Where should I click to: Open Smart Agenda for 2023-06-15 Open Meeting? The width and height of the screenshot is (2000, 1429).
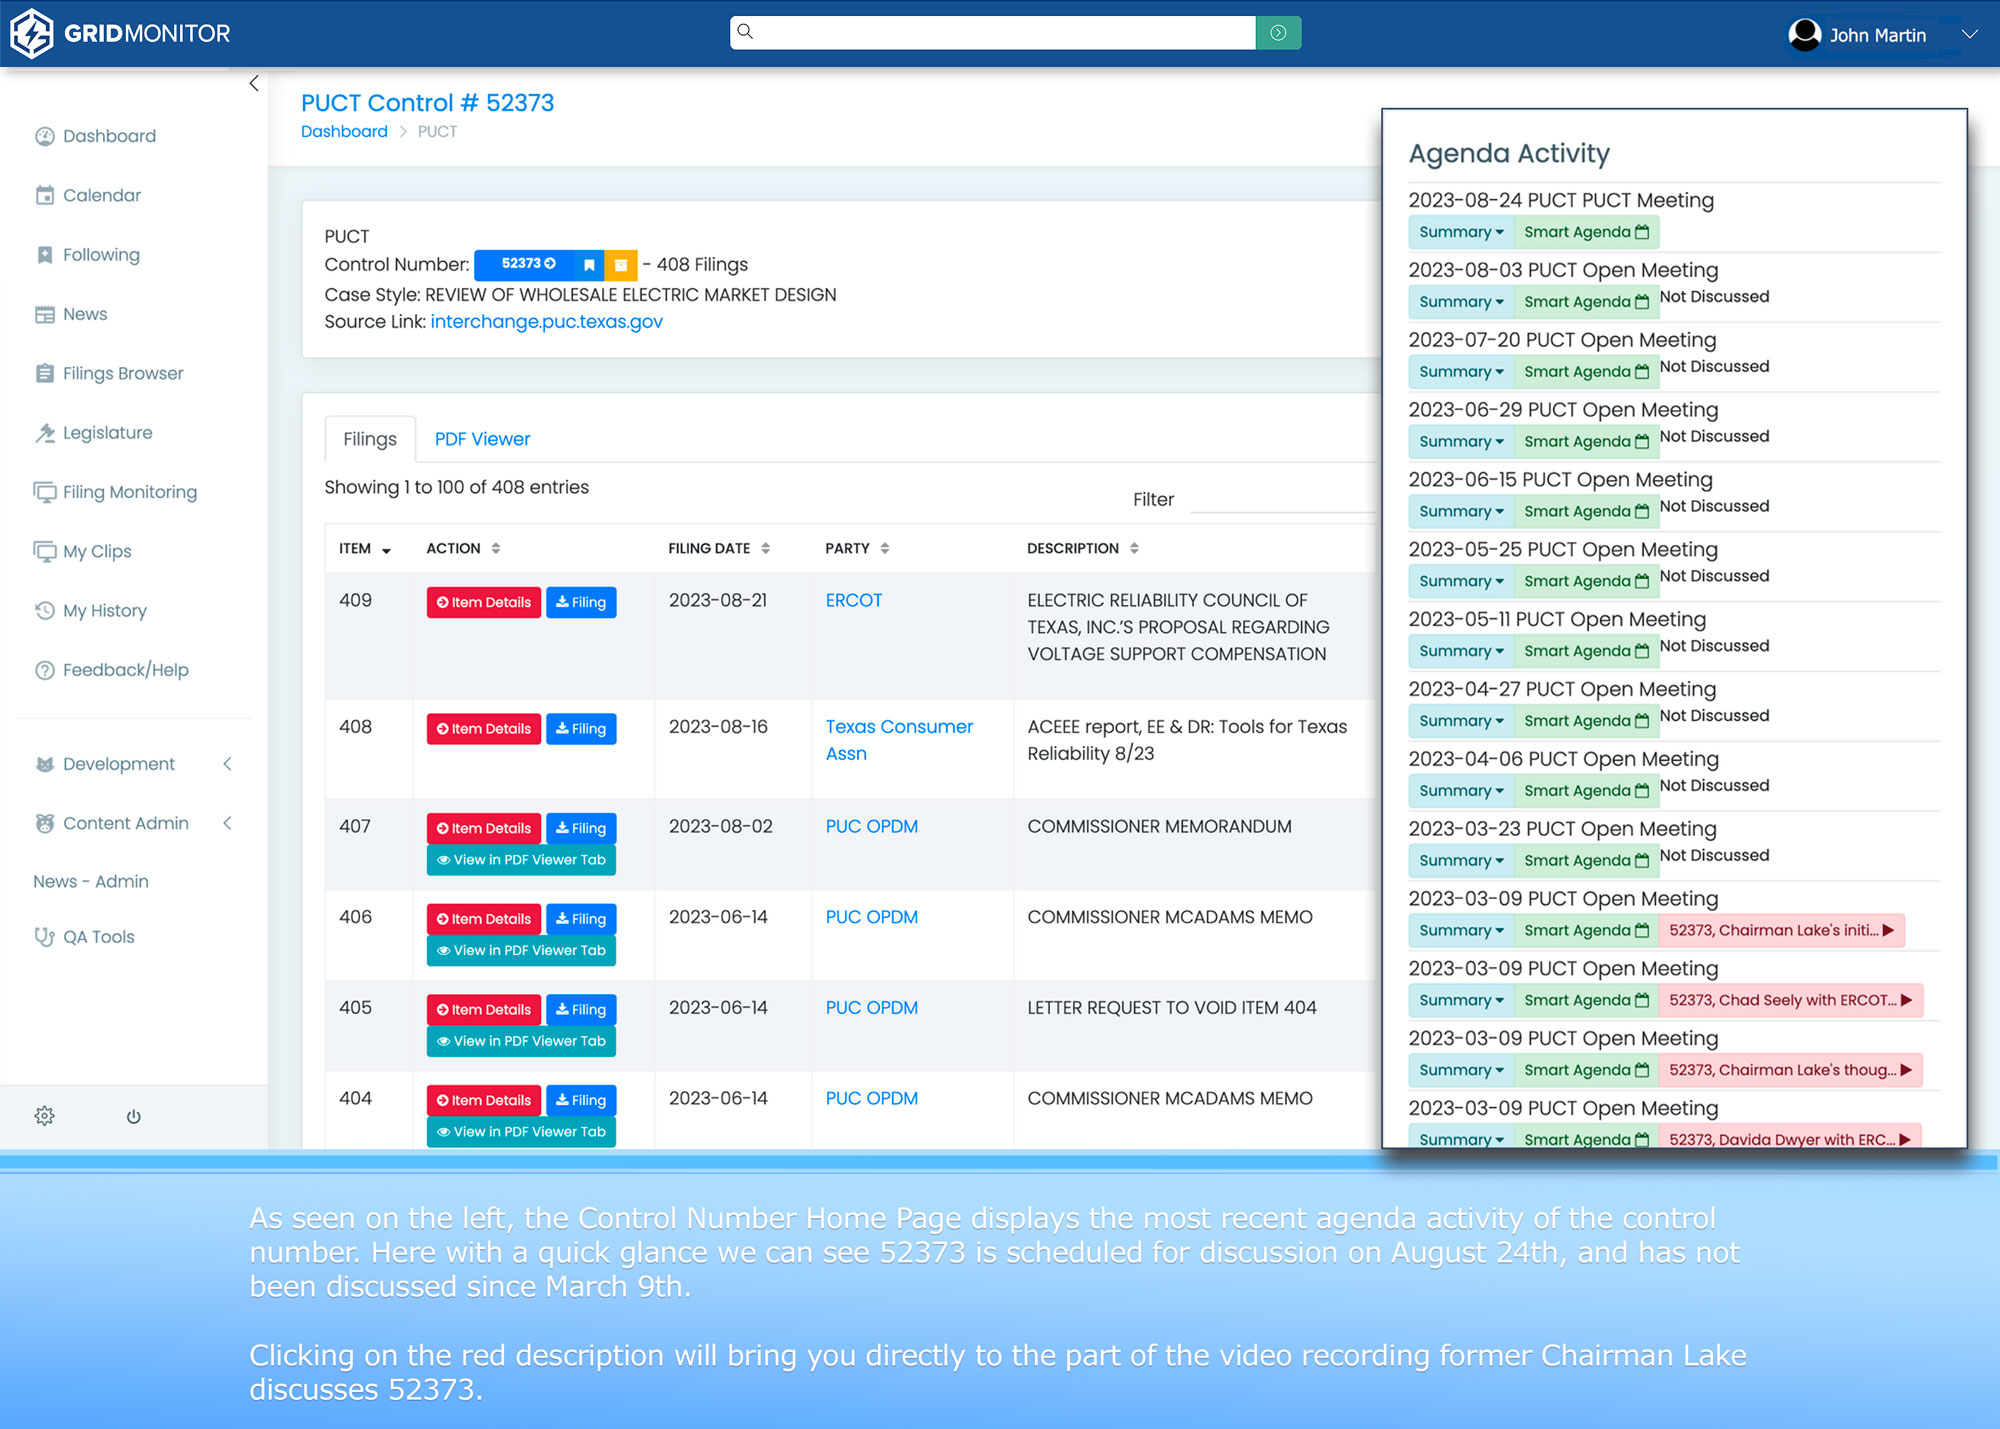pyautogui.click(x=1586, y=511)
